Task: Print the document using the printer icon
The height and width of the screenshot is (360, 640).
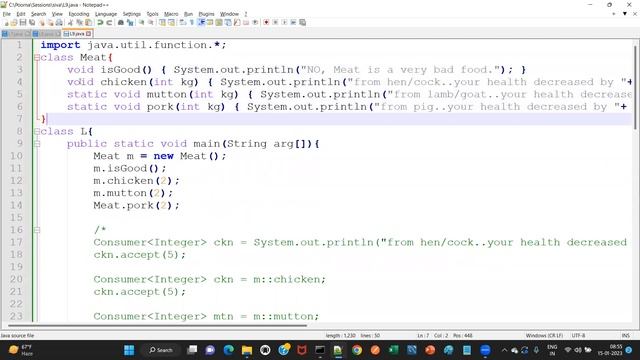Action: pyautogui.click(x=59, y=22)
